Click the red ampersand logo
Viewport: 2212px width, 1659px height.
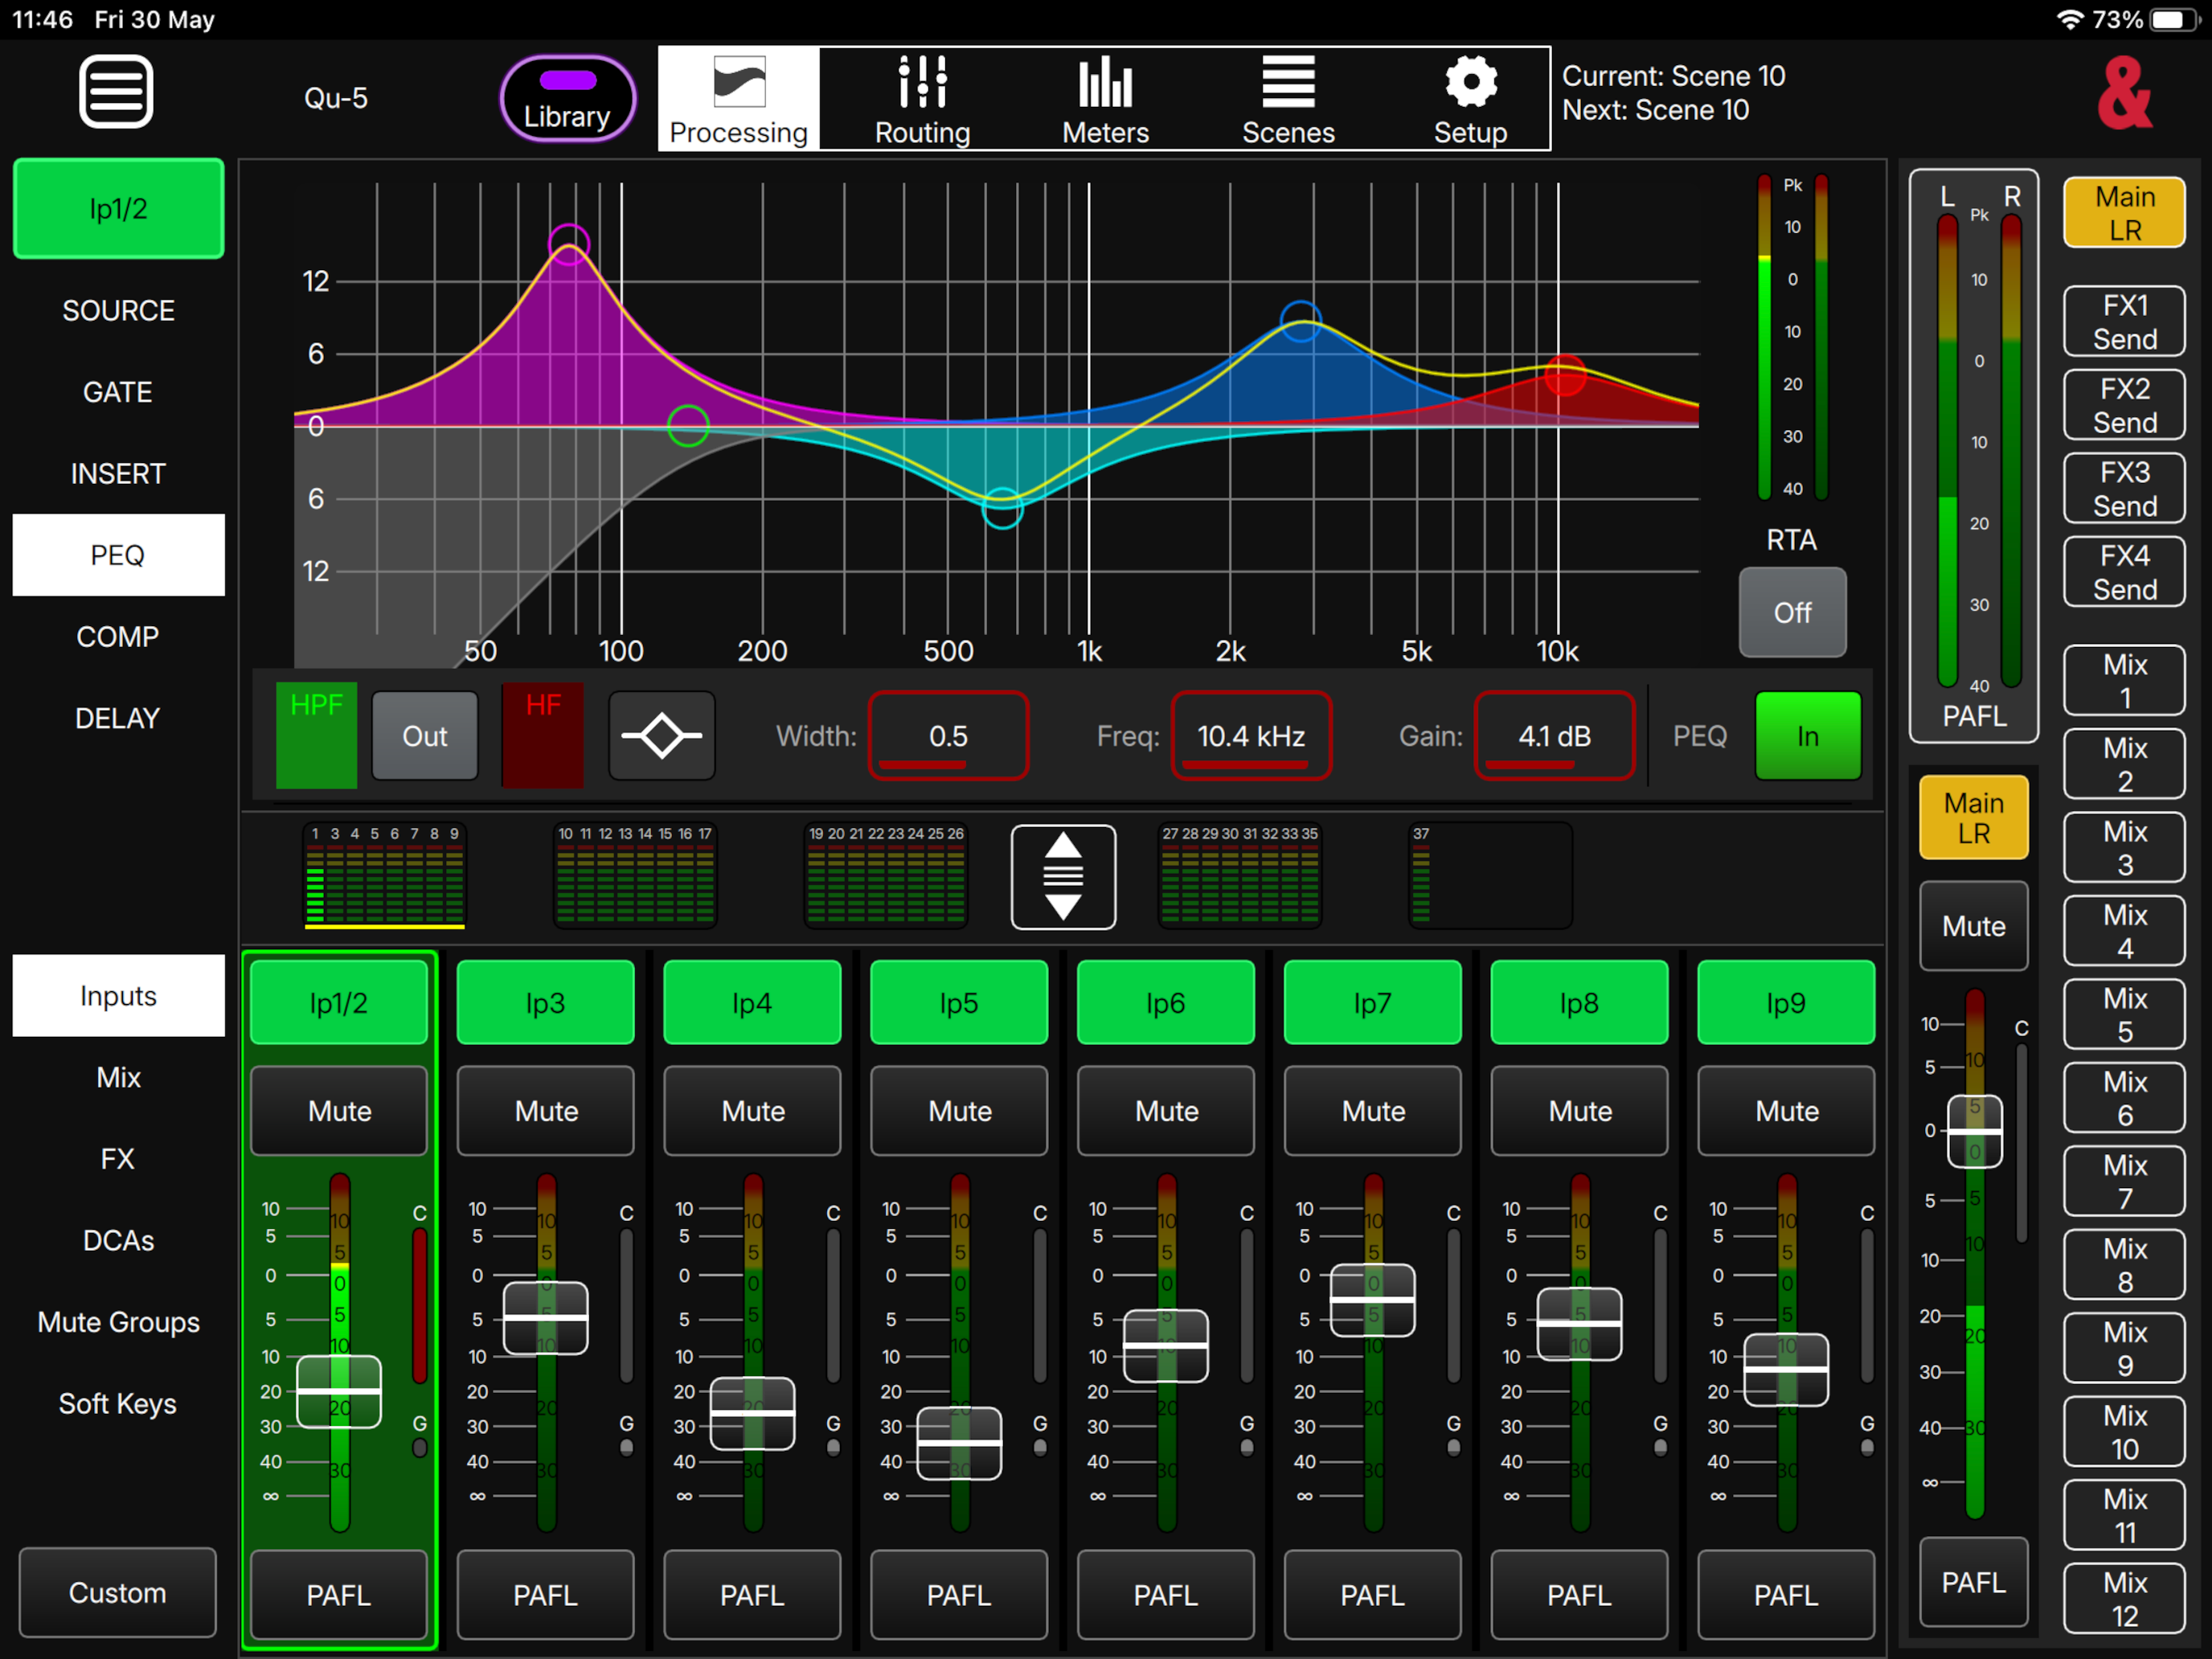point(2124,94)
